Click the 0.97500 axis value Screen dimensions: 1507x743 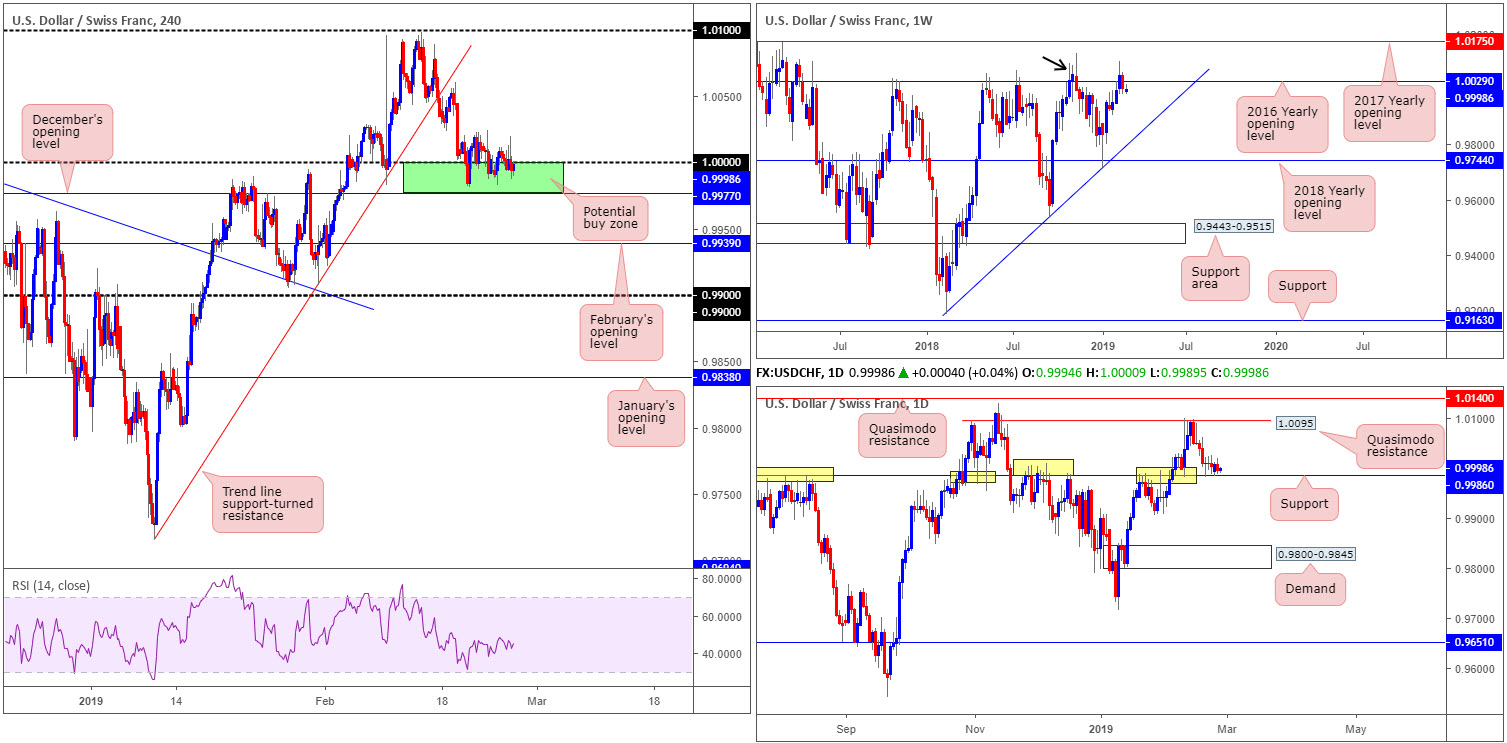point(722,495)
